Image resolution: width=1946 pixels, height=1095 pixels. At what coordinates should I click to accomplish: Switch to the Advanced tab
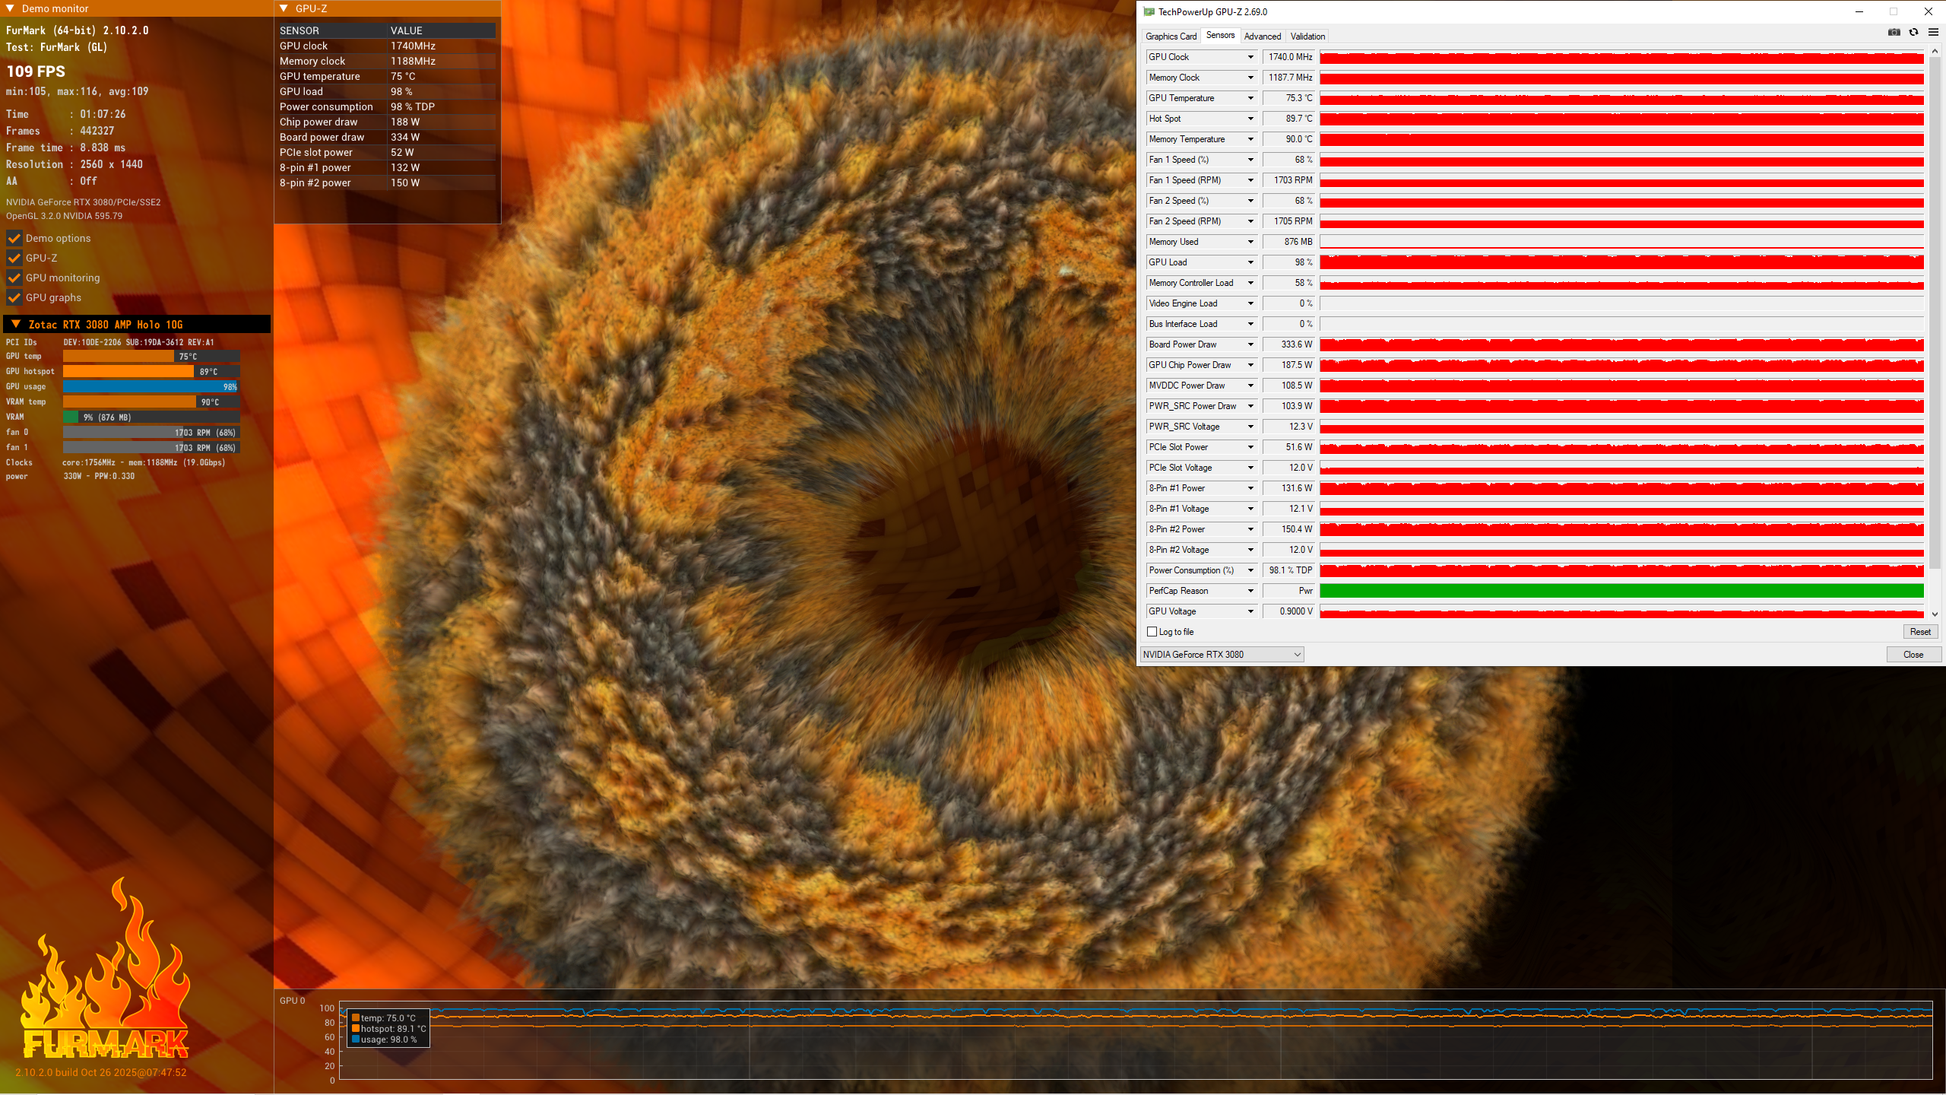coord(1261,36)
